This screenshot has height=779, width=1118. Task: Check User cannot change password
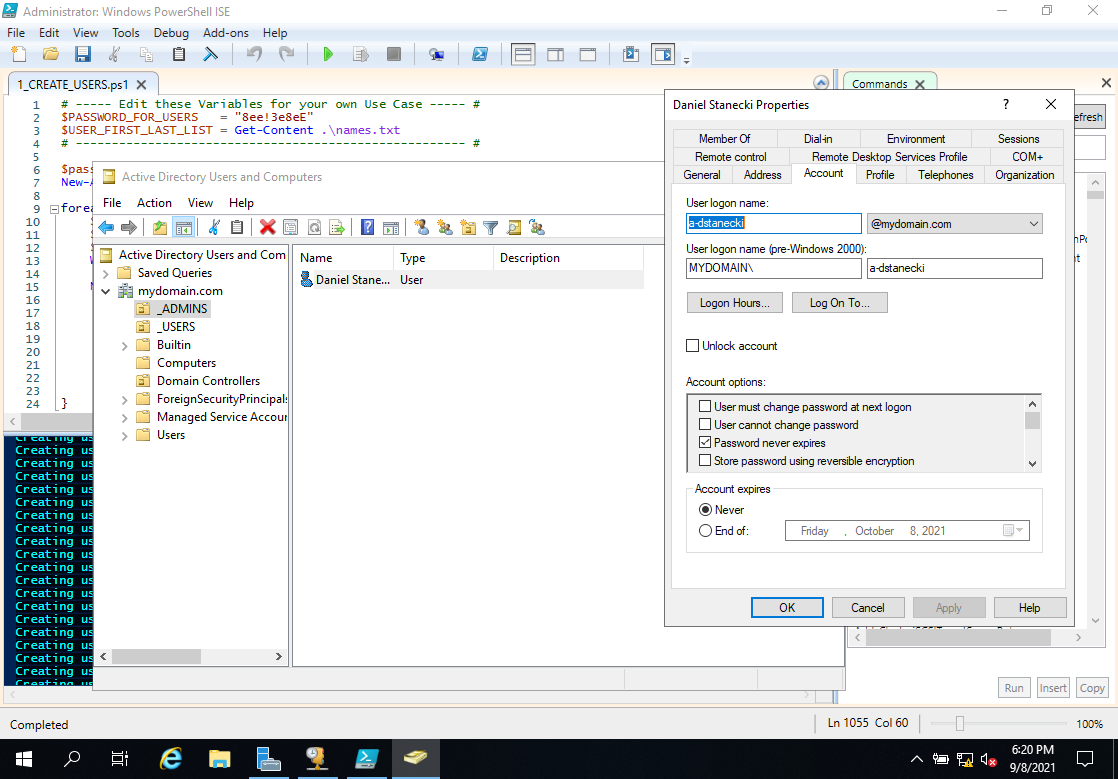(x=705, y=425)
